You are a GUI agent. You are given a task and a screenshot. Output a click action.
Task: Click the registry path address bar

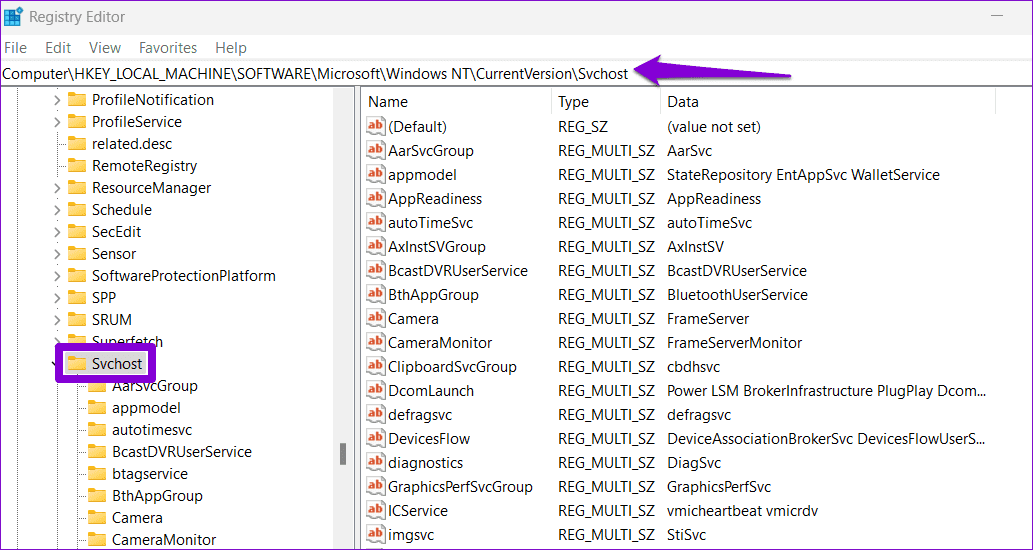click(x=516, y=74)
